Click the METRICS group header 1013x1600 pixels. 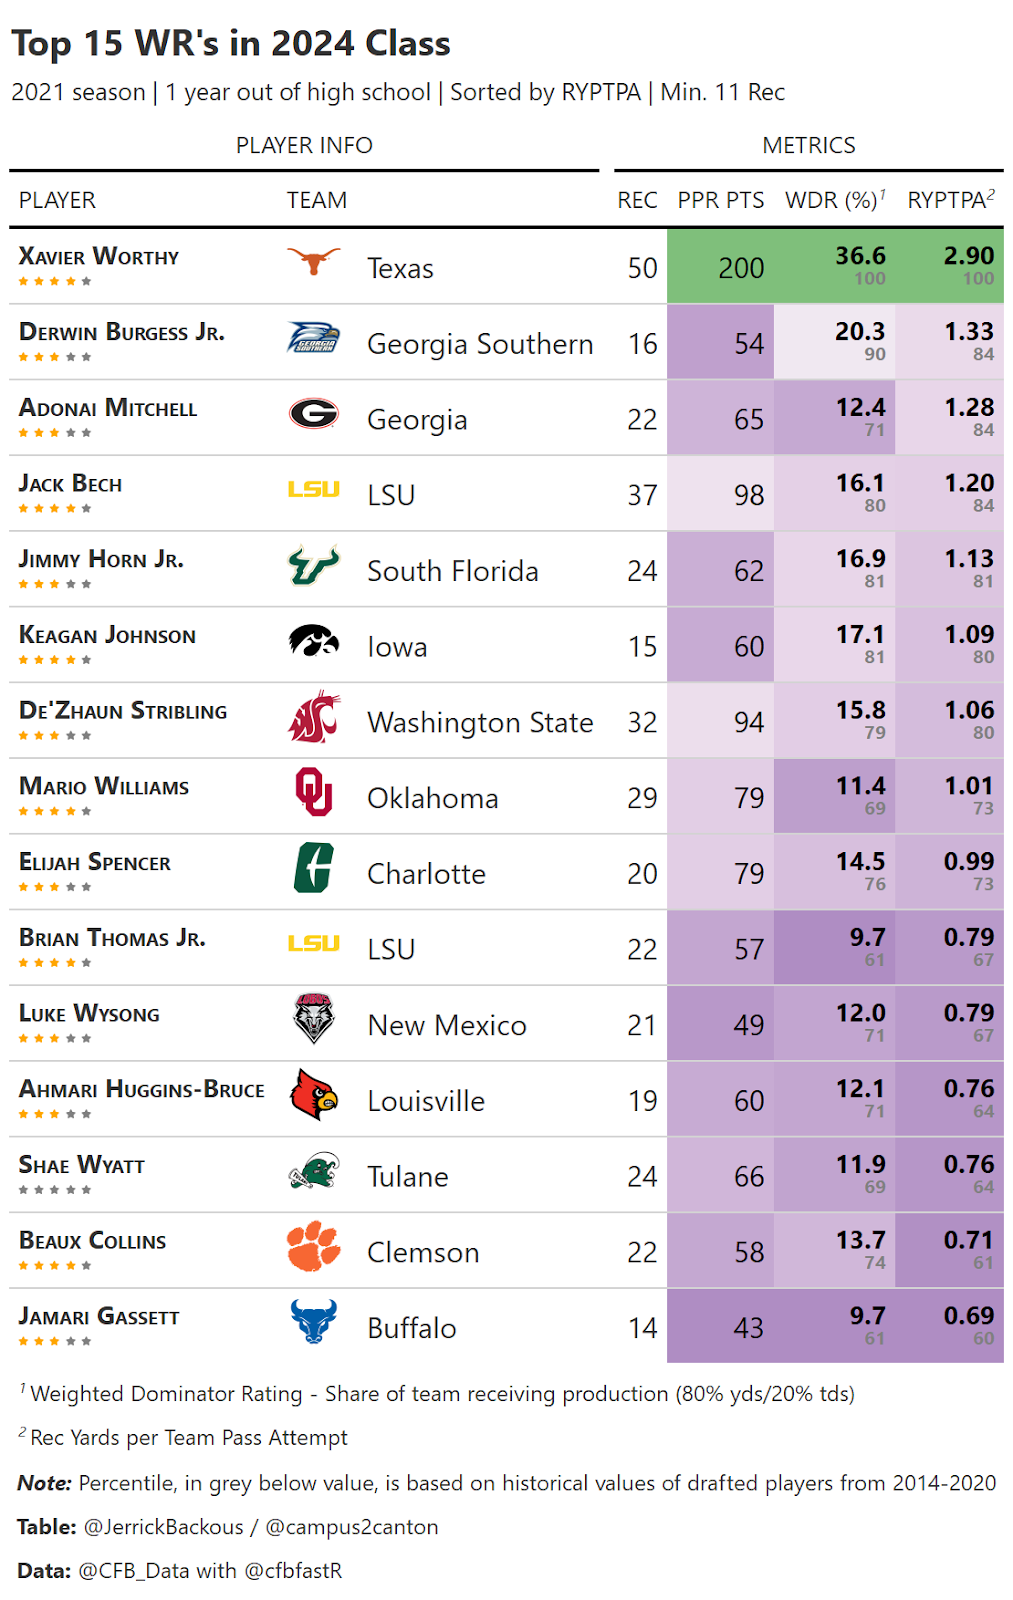pyautogui.click(x=809, y=146)
